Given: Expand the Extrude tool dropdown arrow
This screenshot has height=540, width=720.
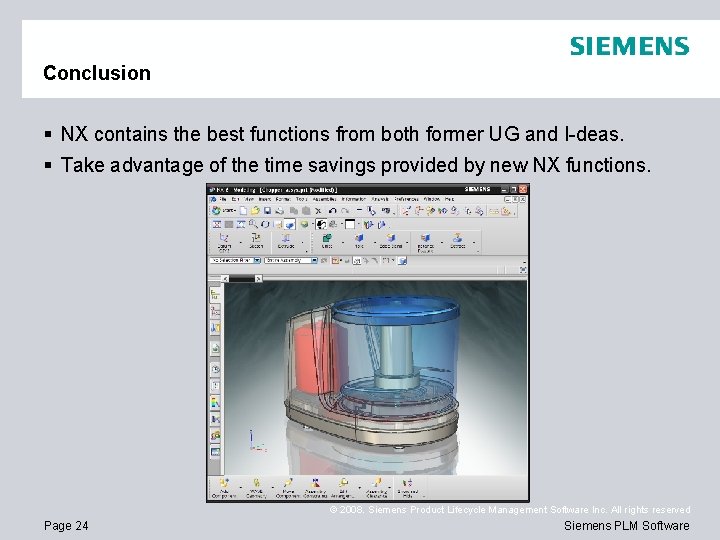Looking at the screenshot, I should (303, 242).
